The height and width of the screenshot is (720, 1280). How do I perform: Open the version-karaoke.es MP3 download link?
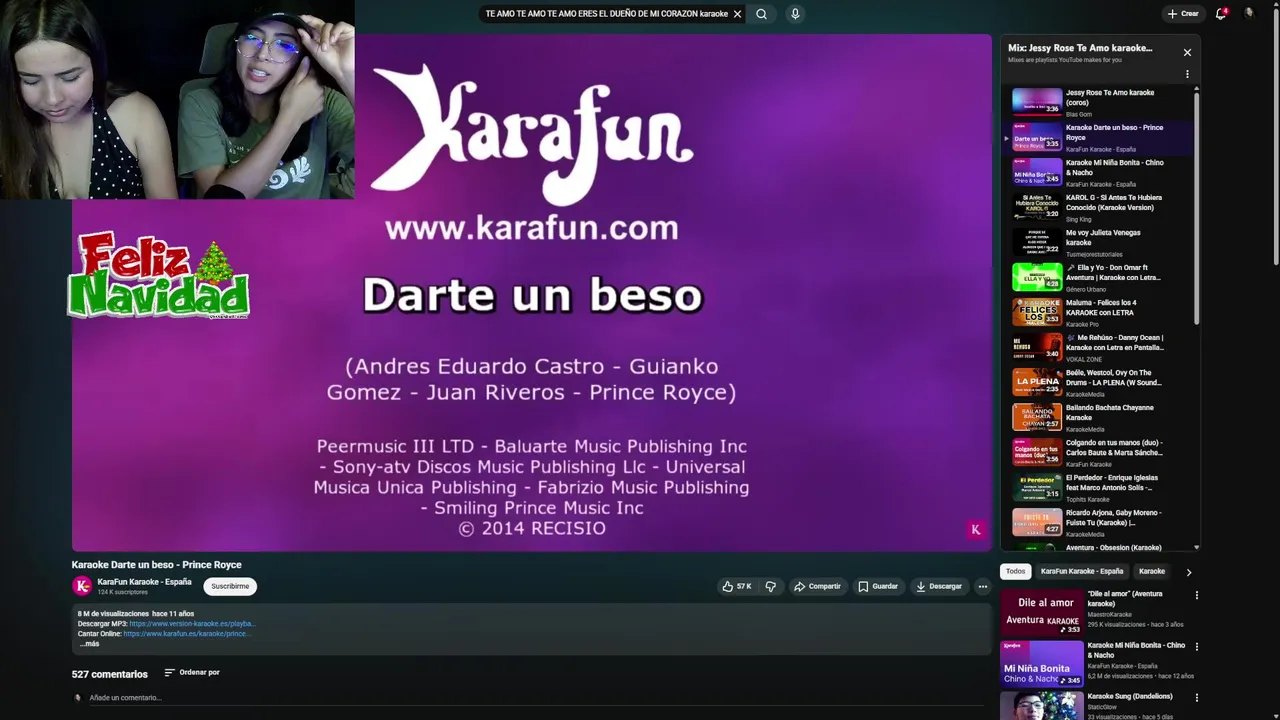(192, 624)
